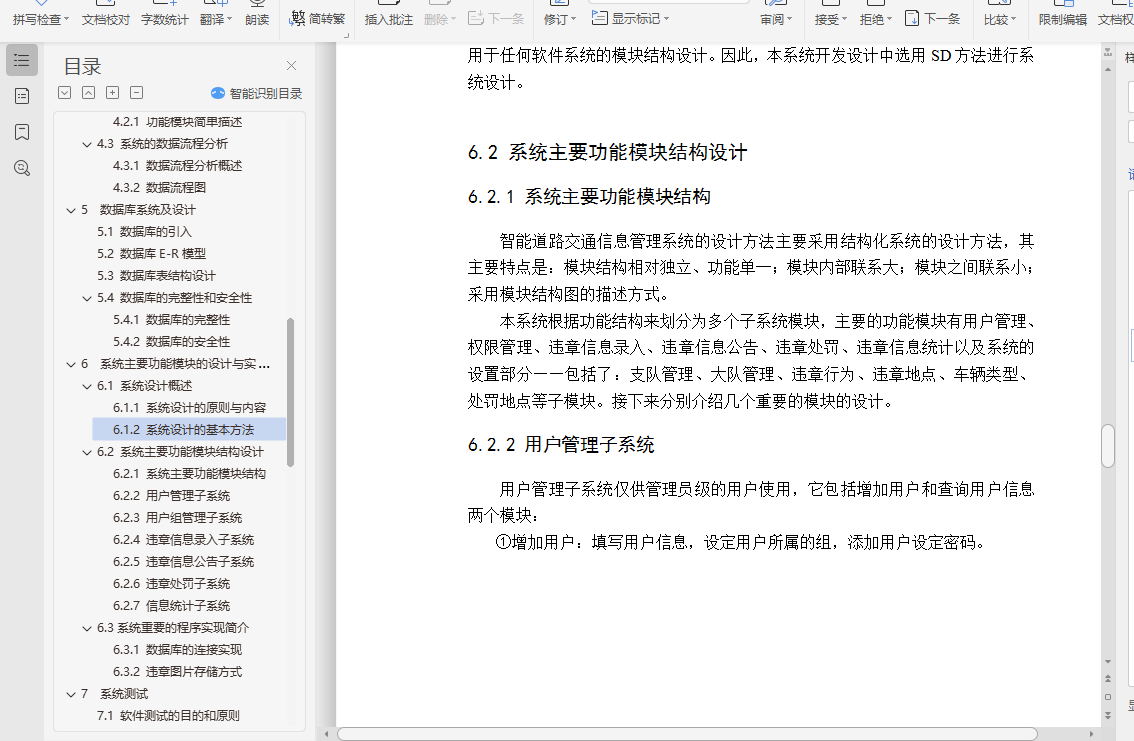Viewport: 1134px width, 741px height.
Task: Jump to 6.3.2 违章图片存储方式
Action: pos(177,672)
